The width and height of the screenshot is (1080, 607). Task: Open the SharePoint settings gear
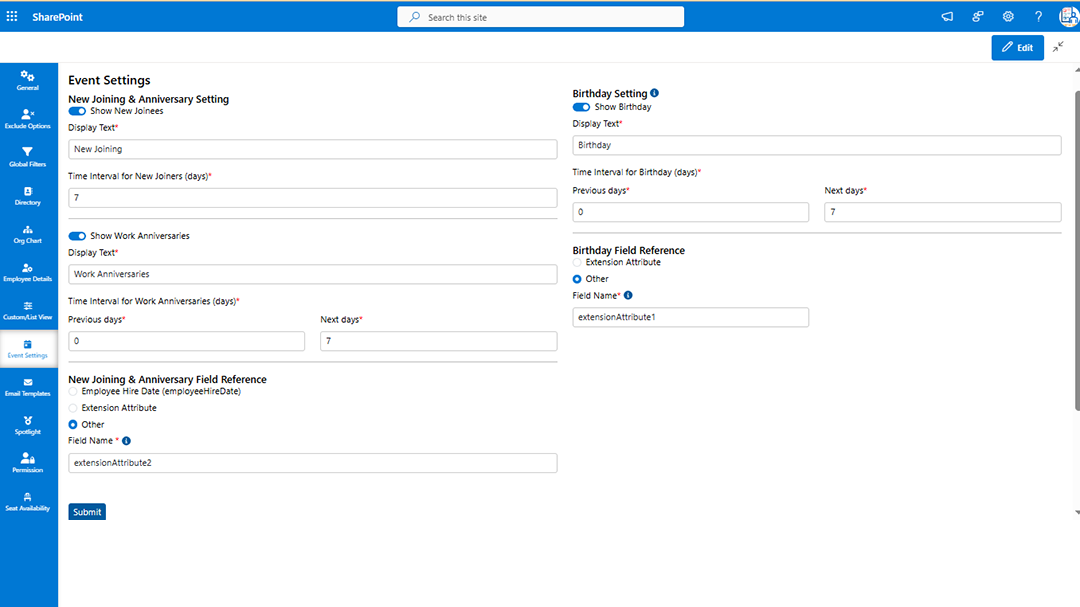tap(1008, 16)
